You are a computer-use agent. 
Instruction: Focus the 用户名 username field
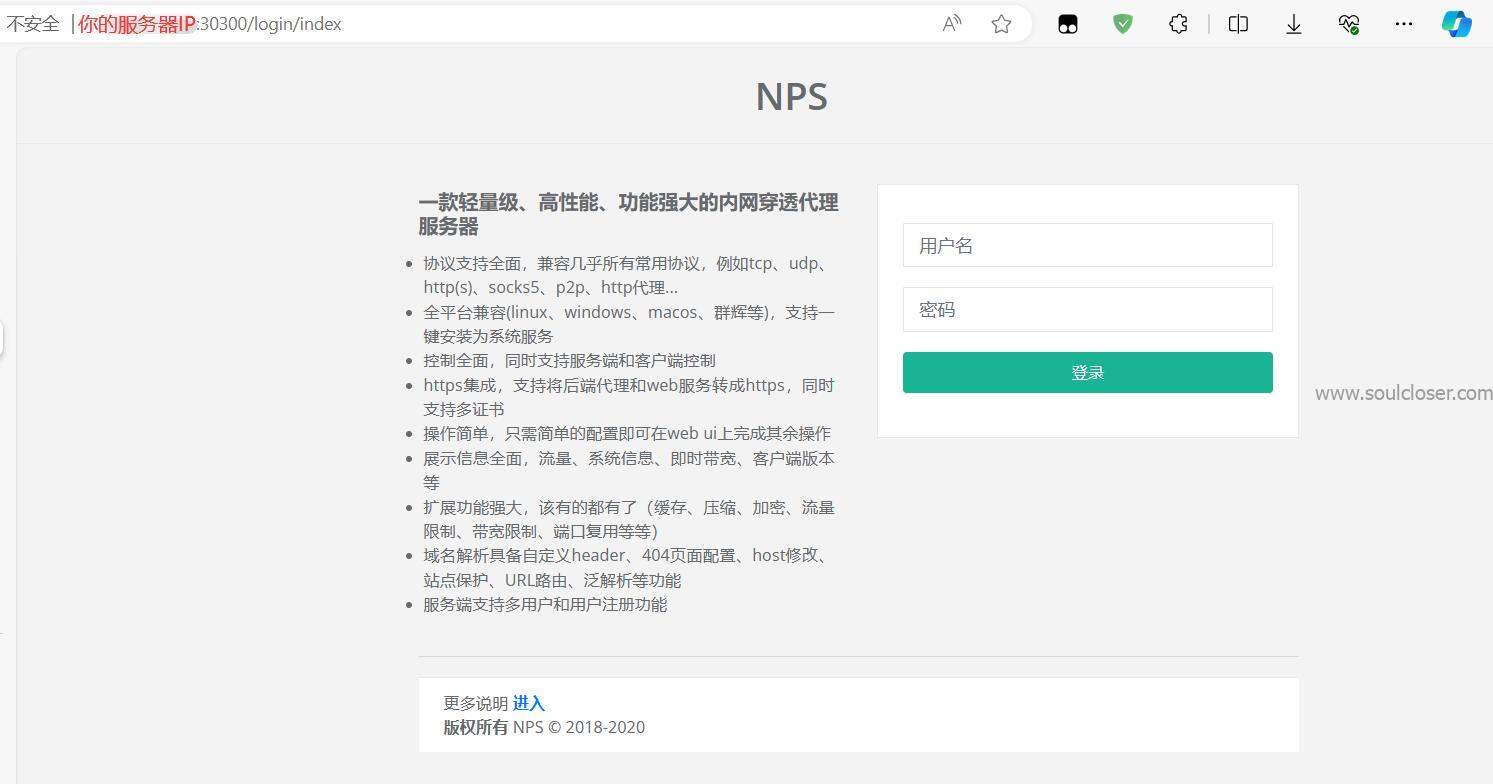(x=1087, y=245)
